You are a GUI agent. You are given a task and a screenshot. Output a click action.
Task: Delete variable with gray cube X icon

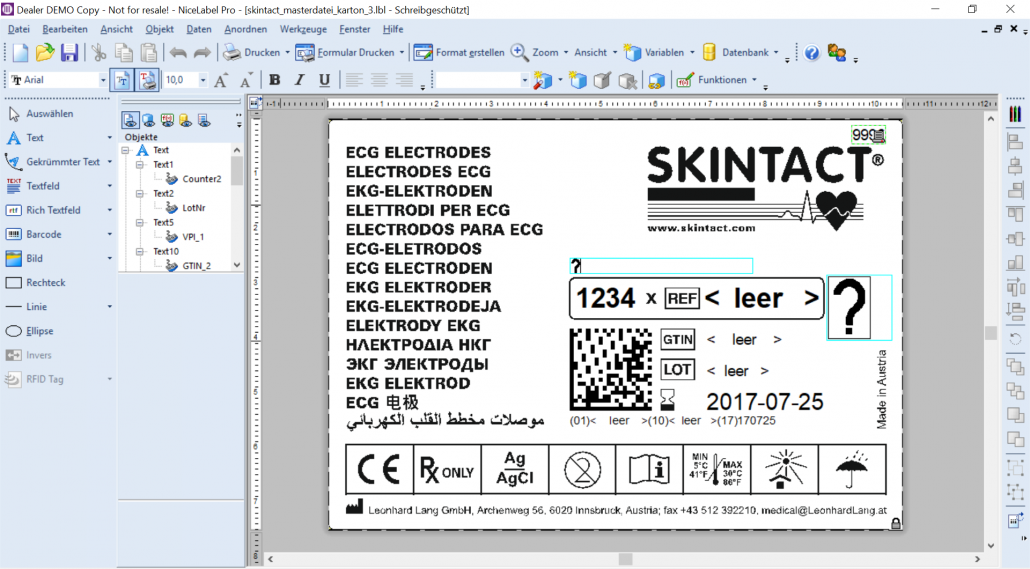[x=627, y=80]
